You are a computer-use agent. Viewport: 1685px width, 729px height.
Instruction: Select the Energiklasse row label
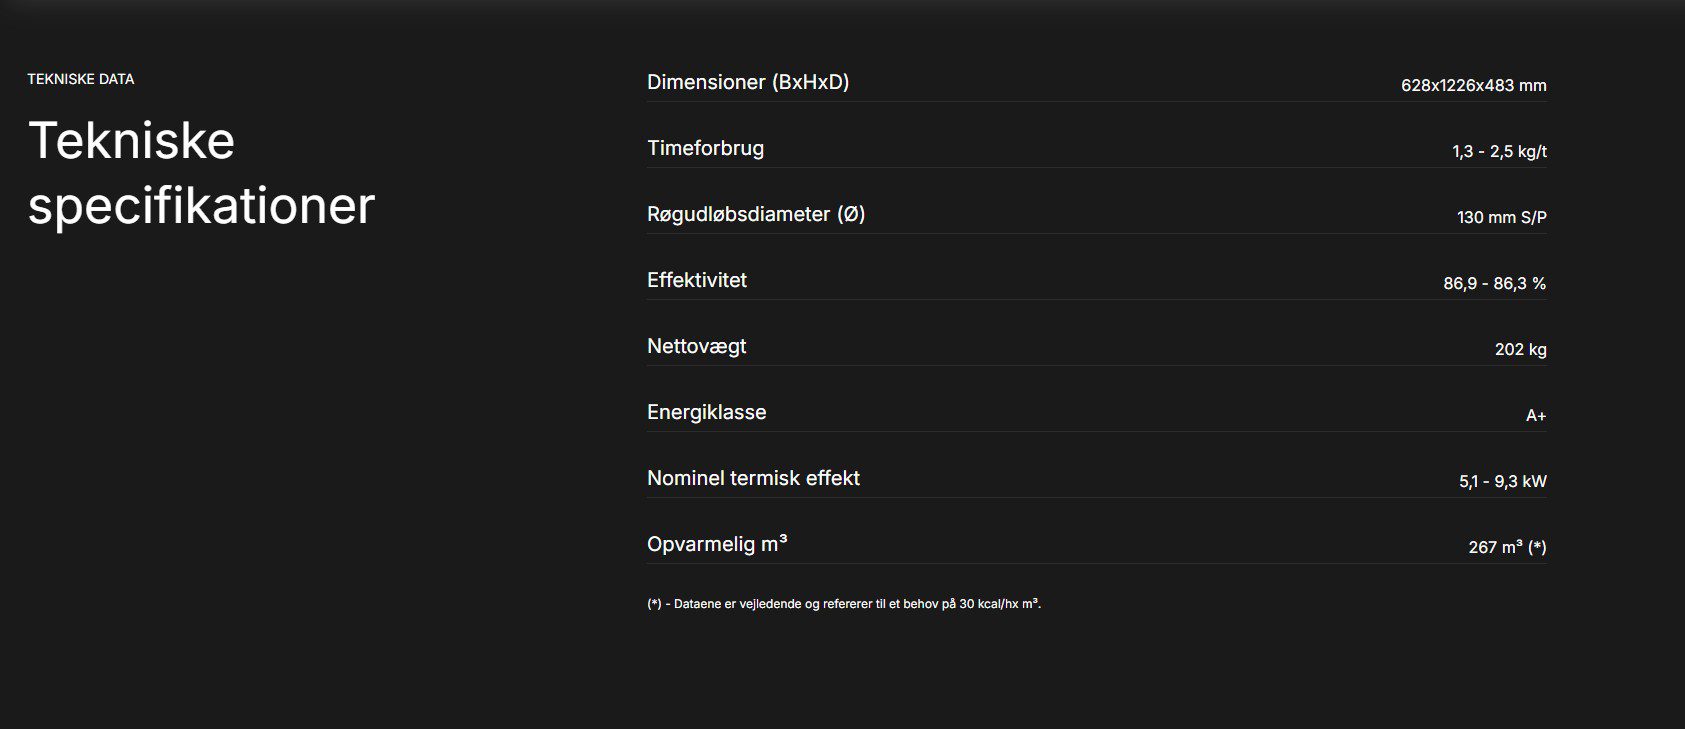(706, 412)
